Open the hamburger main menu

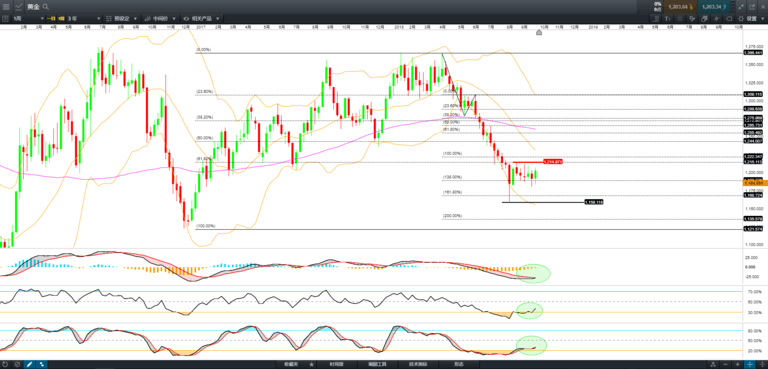point(6,7)
